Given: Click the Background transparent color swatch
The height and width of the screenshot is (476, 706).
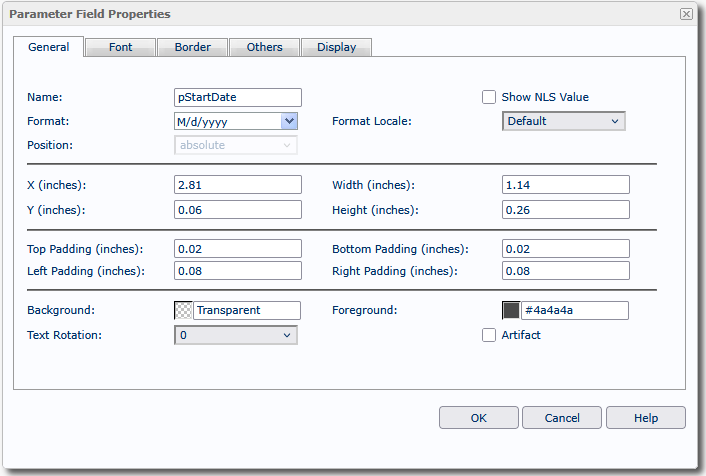Looking at the screenshot, I should pos(184,310).
